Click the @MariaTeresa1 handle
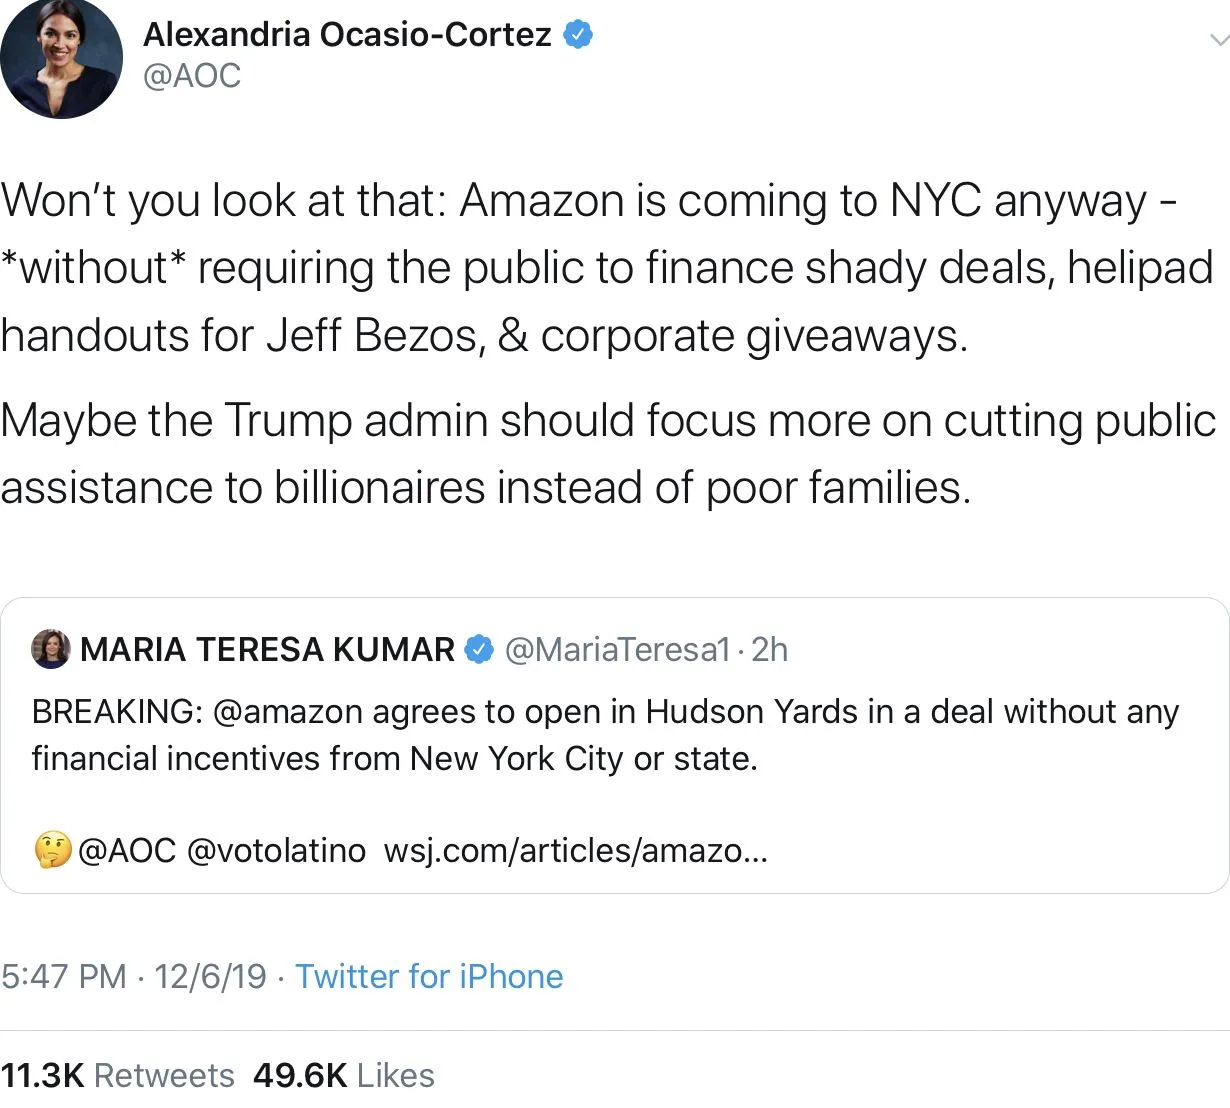 pyautogui.click(x=618, y=650)
